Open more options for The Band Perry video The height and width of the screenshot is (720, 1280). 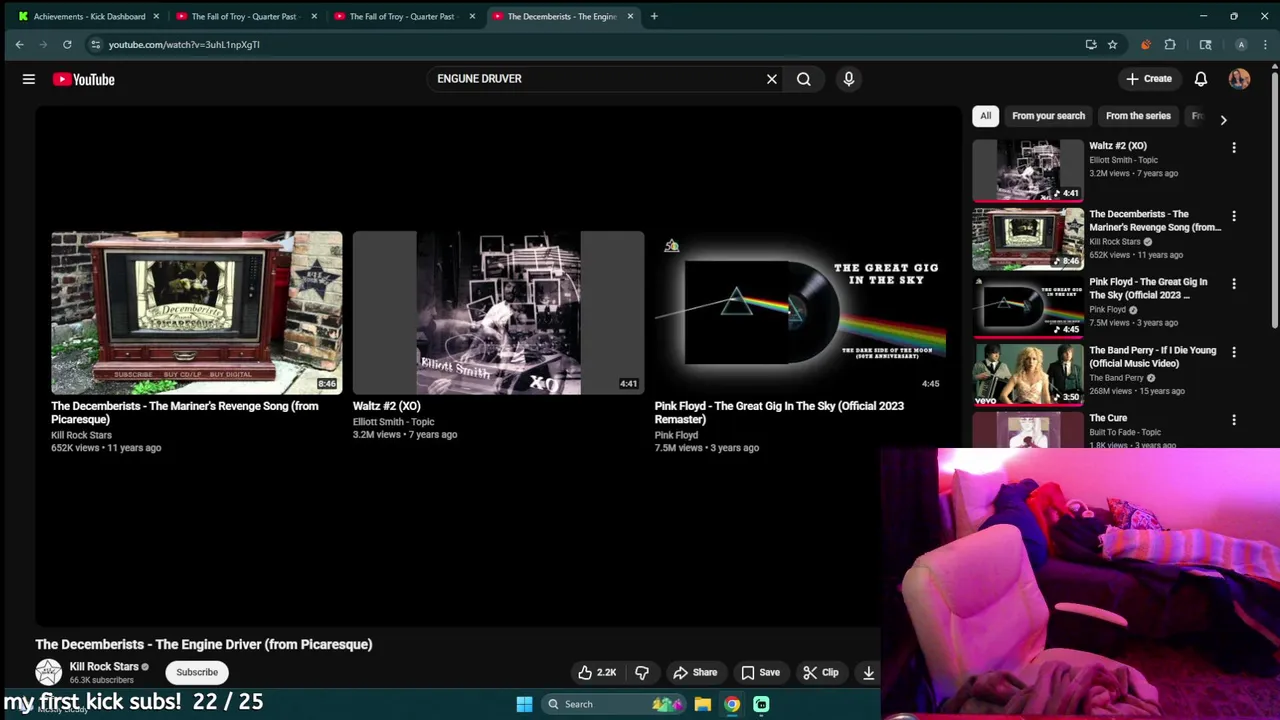(x=1234, y=352)
